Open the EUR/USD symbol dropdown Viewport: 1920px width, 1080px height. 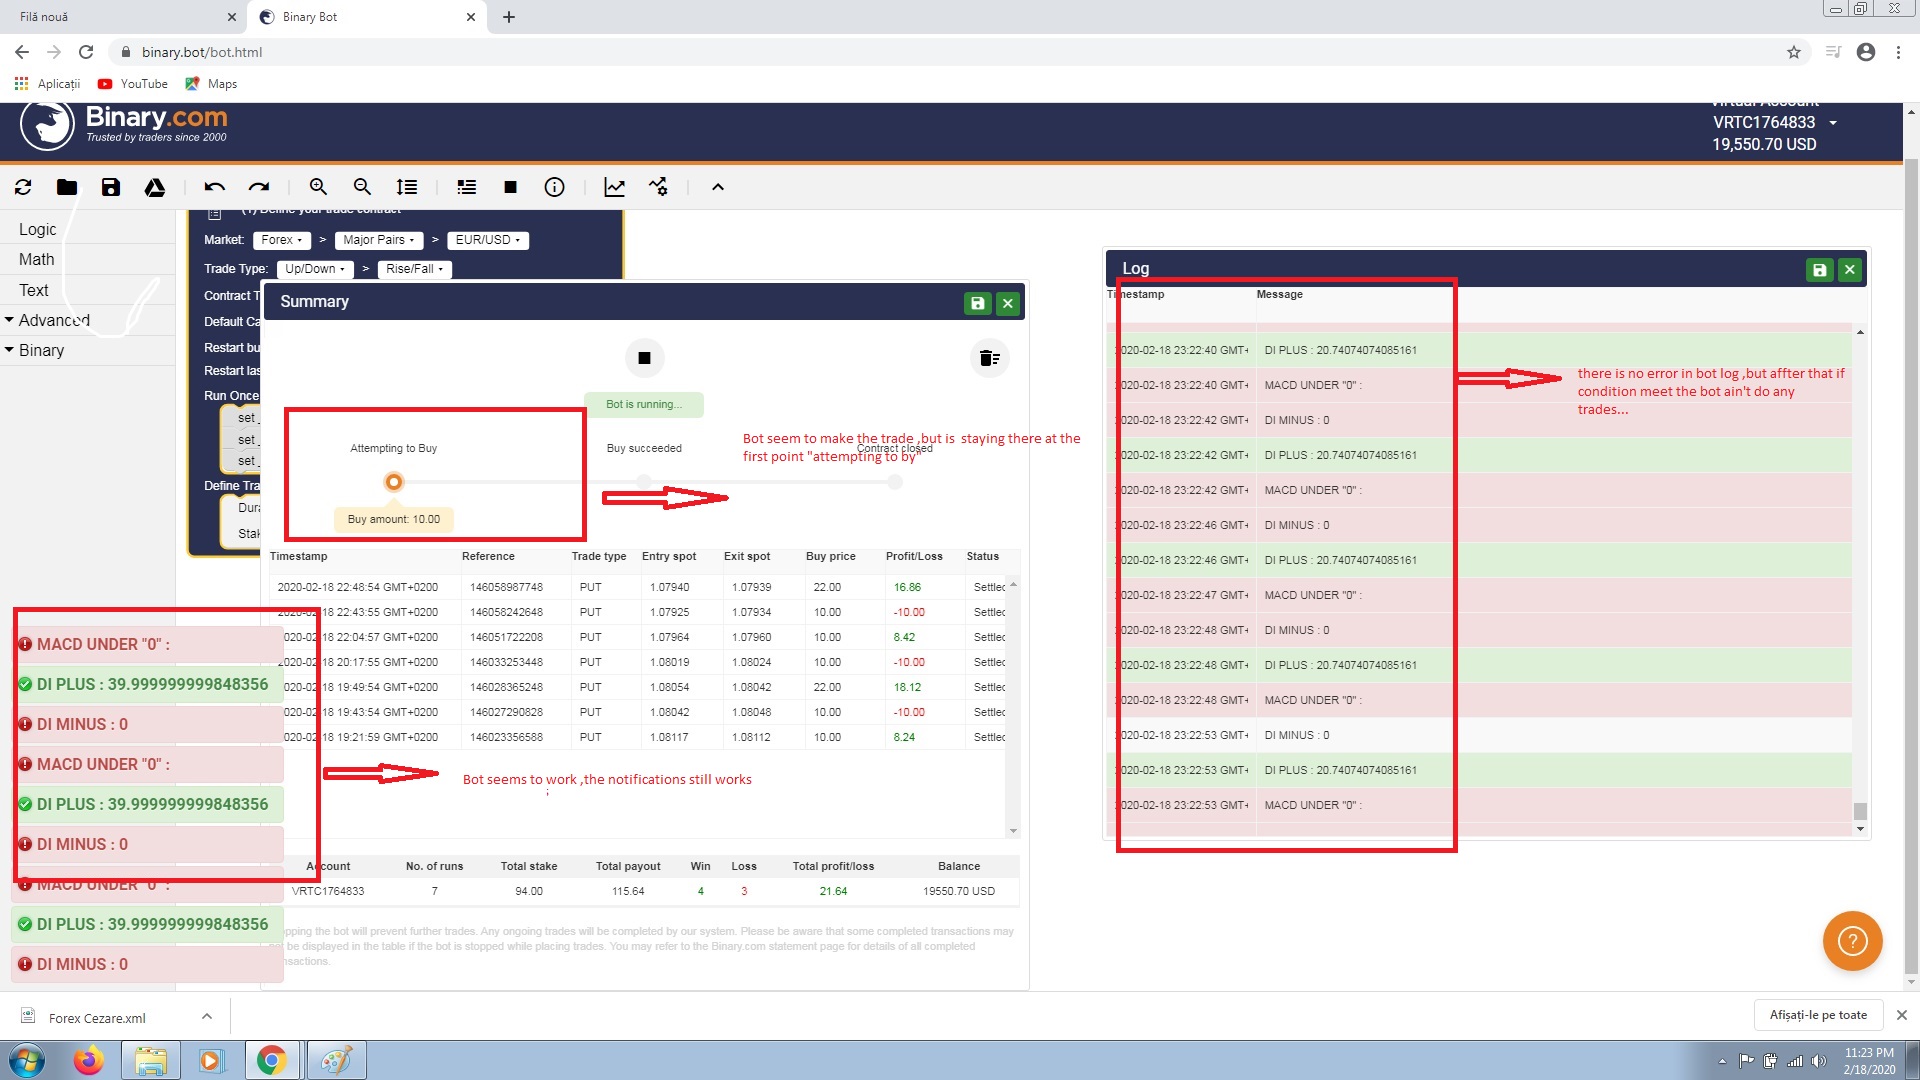(x=488, y=240)
